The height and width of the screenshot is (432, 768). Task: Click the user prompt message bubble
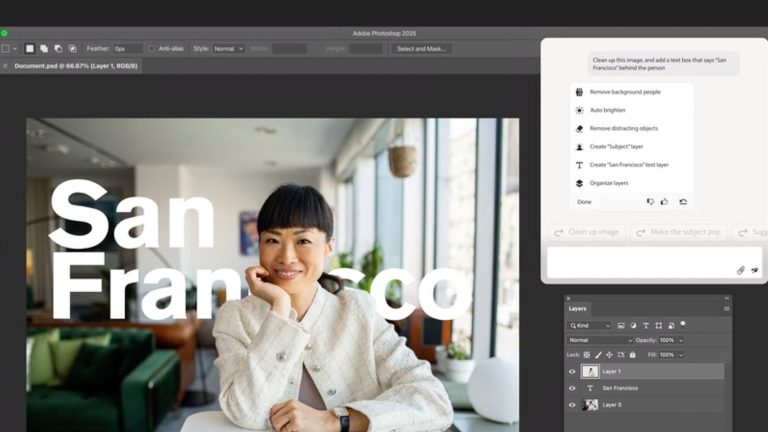coord(663,64)
